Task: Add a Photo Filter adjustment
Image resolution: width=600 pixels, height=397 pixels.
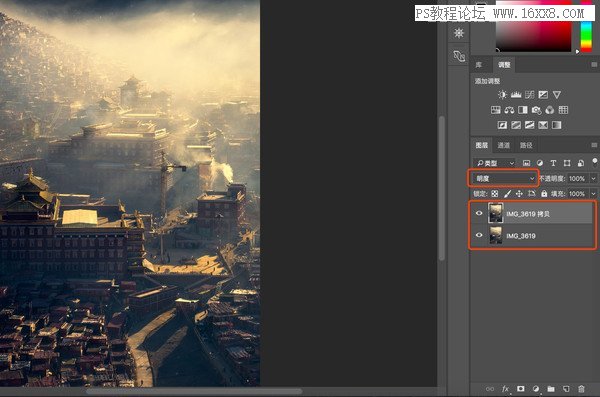Action: [x=536, y=110]
